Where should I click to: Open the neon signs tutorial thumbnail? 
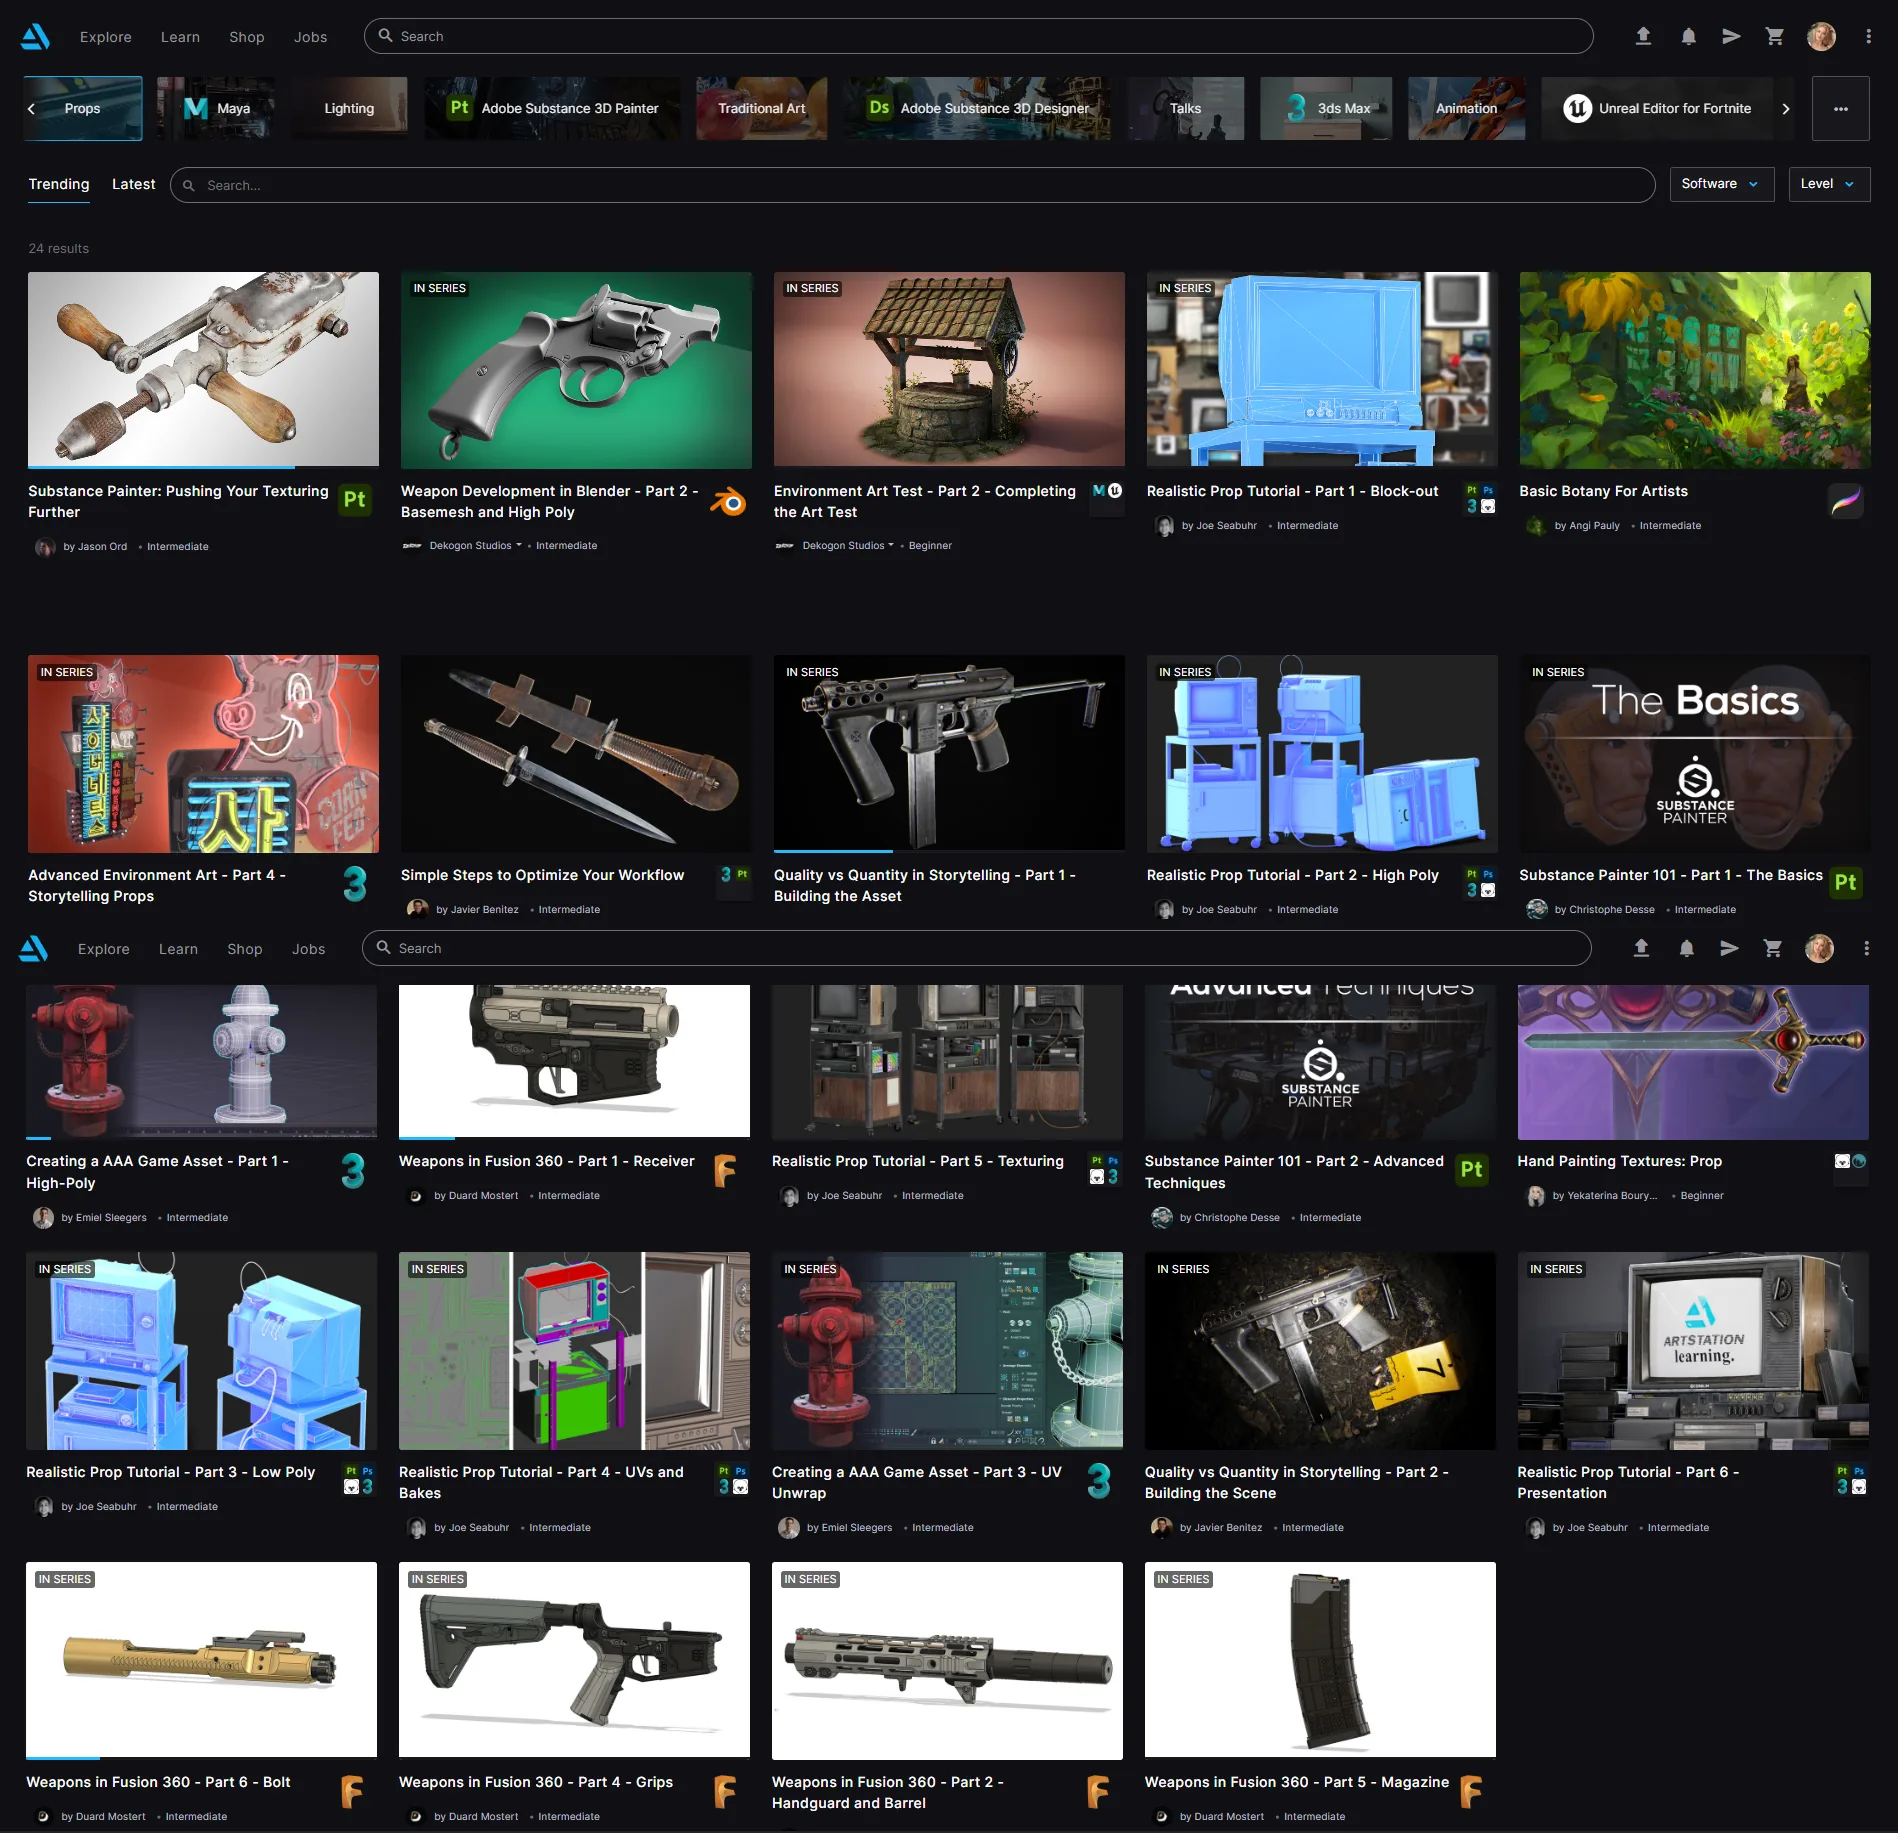coord(203,754)
